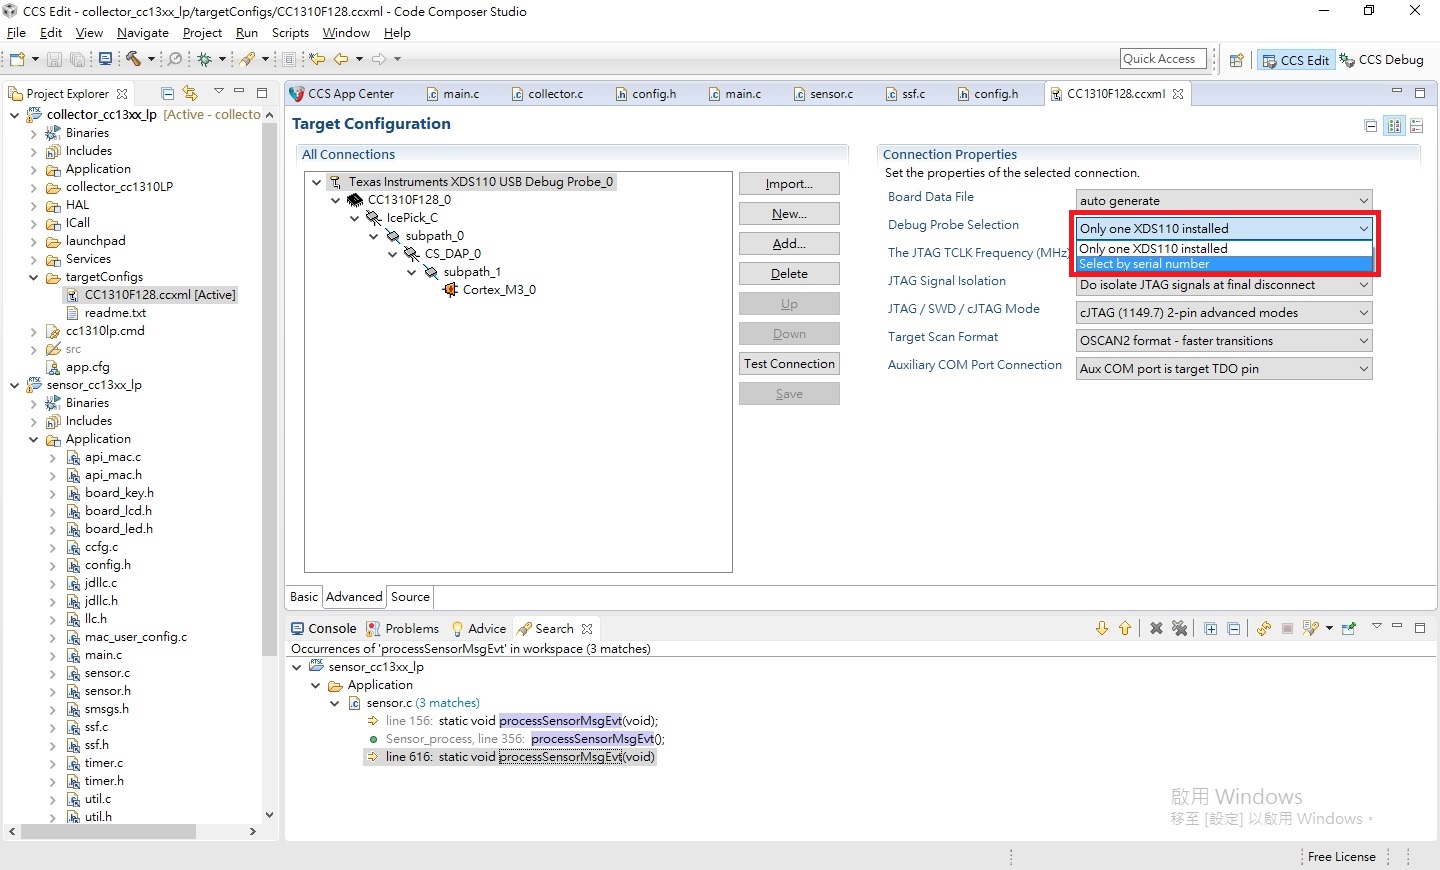
Task: Remove all matches in Search view
Action: click(x=1180, y=628)
